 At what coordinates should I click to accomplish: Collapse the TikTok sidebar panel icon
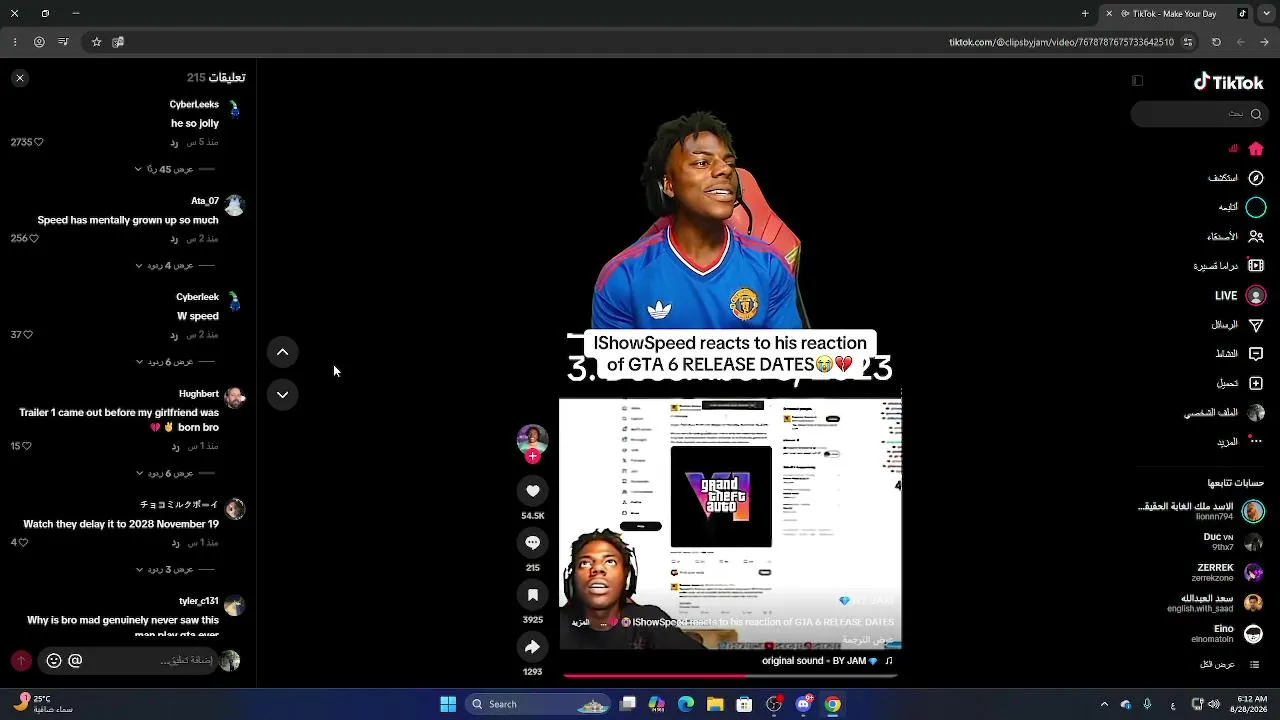pyautogui.click(x=1137, y=81)
